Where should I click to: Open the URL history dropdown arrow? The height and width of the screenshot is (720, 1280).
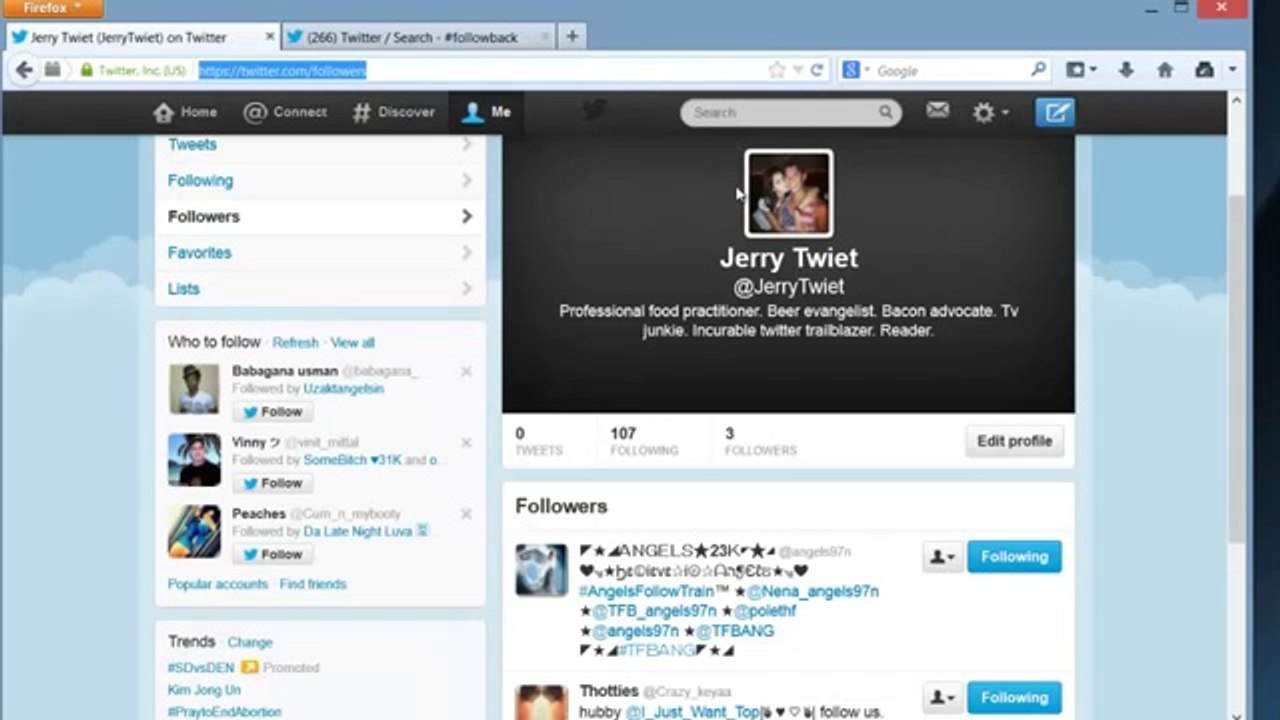[x=798, y=70]
